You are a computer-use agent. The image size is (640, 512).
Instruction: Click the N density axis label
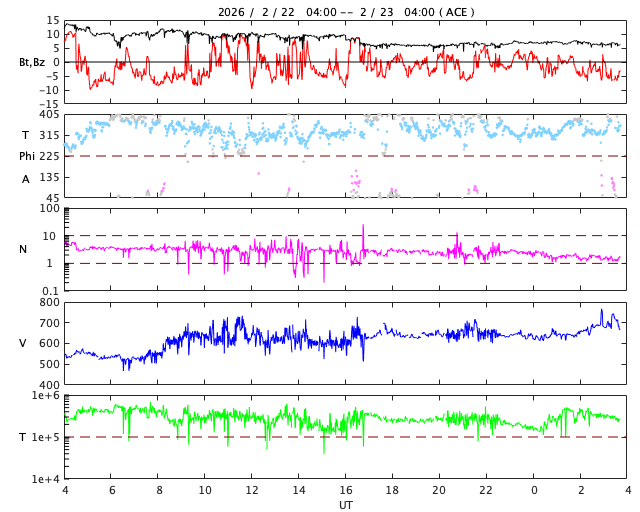pos(23,249)
